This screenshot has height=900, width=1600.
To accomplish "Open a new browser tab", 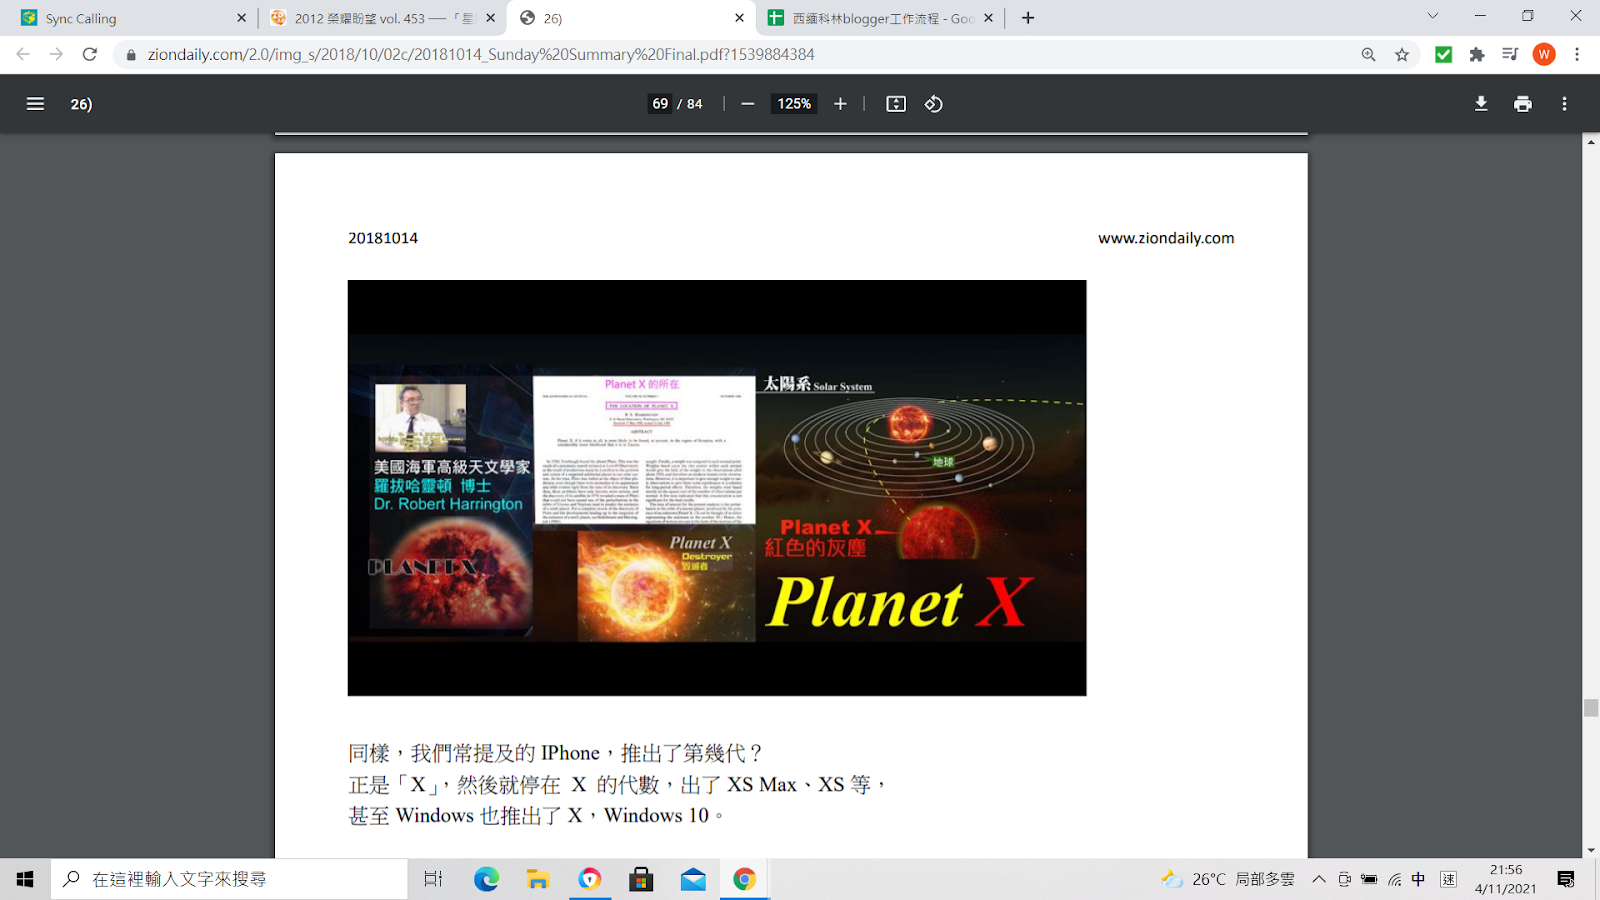I will click(1028, 18).
